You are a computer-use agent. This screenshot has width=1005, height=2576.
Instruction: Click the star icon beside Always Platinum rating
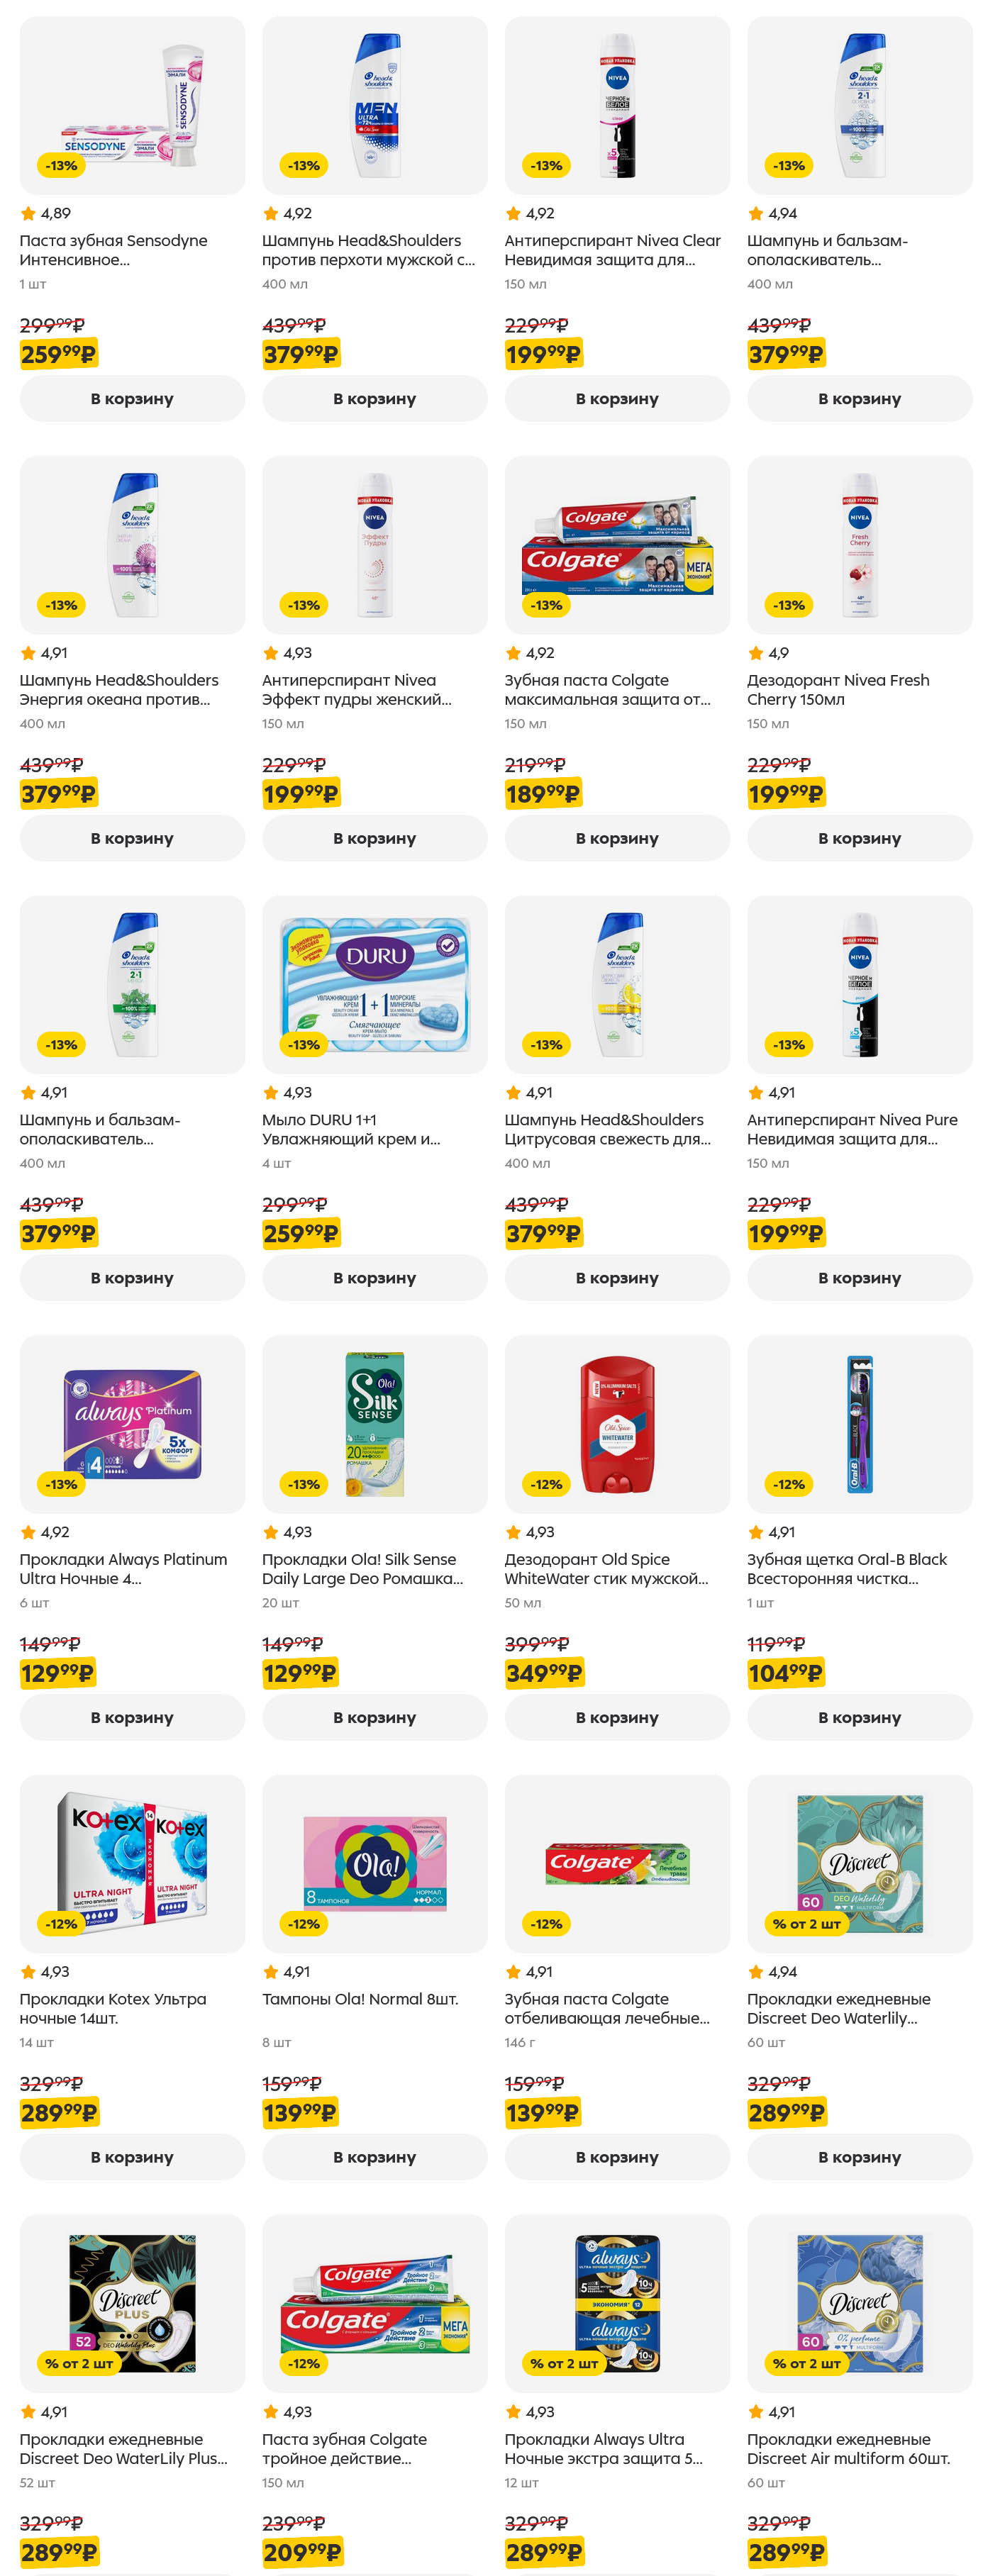(28, 1533)
